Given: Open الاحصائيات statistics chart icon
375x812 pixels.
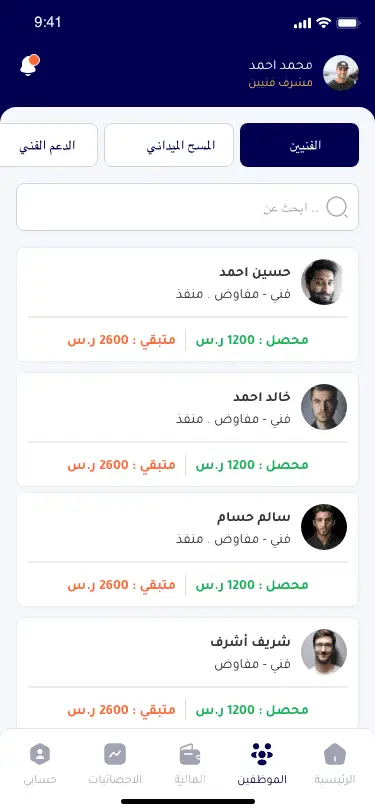Looking at the screenshot, I should coord(115,754).
